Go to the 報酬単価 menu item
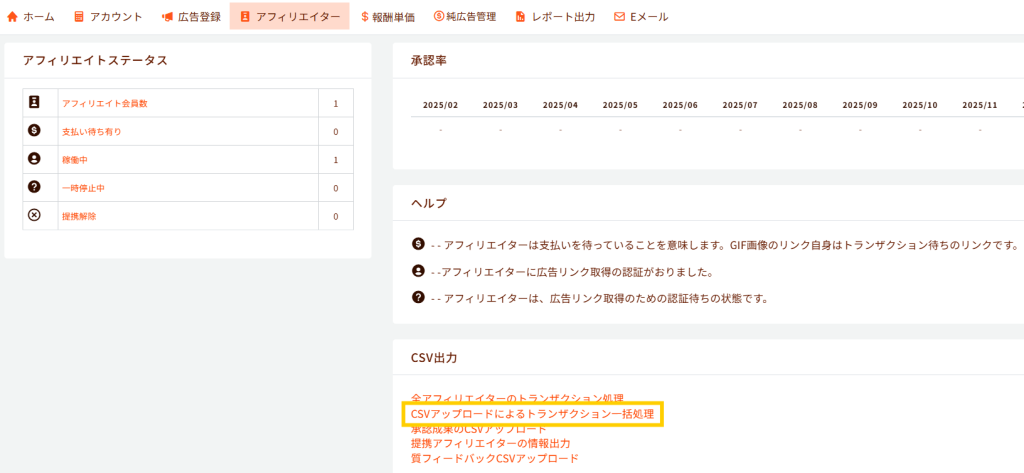This screenshot has width=1024, height=473. 390,17
